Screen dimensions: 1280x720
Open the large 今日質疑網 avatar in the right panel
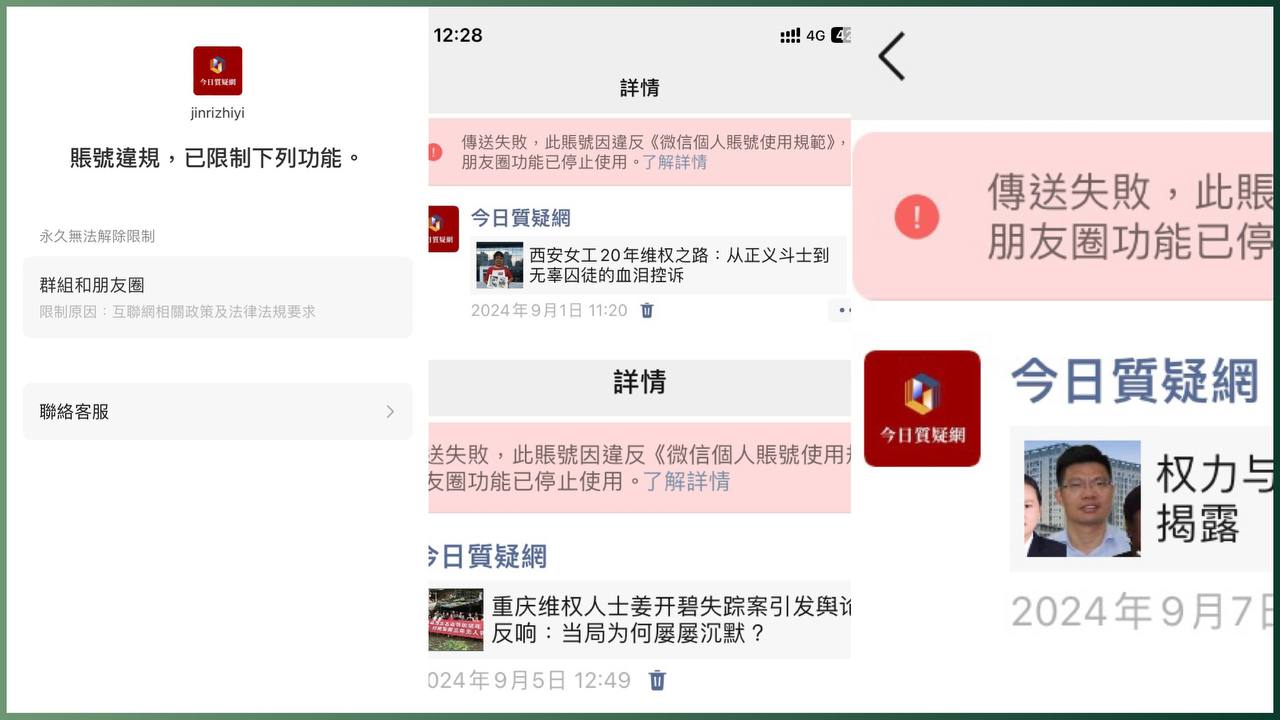pyautogui.click(x=922, y=408)
